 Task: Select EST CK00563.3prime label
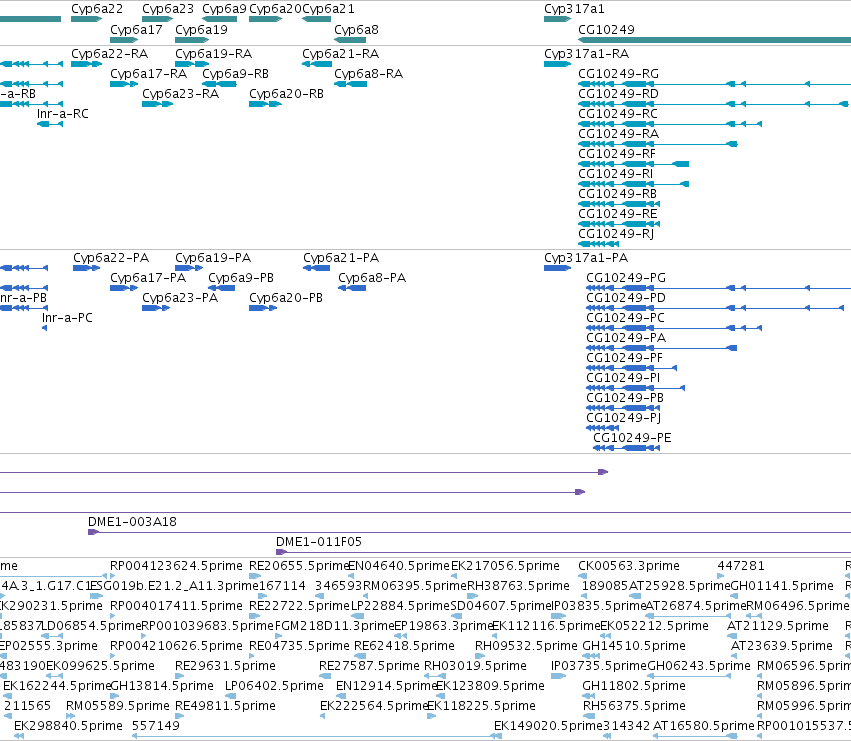coord(628,566)
